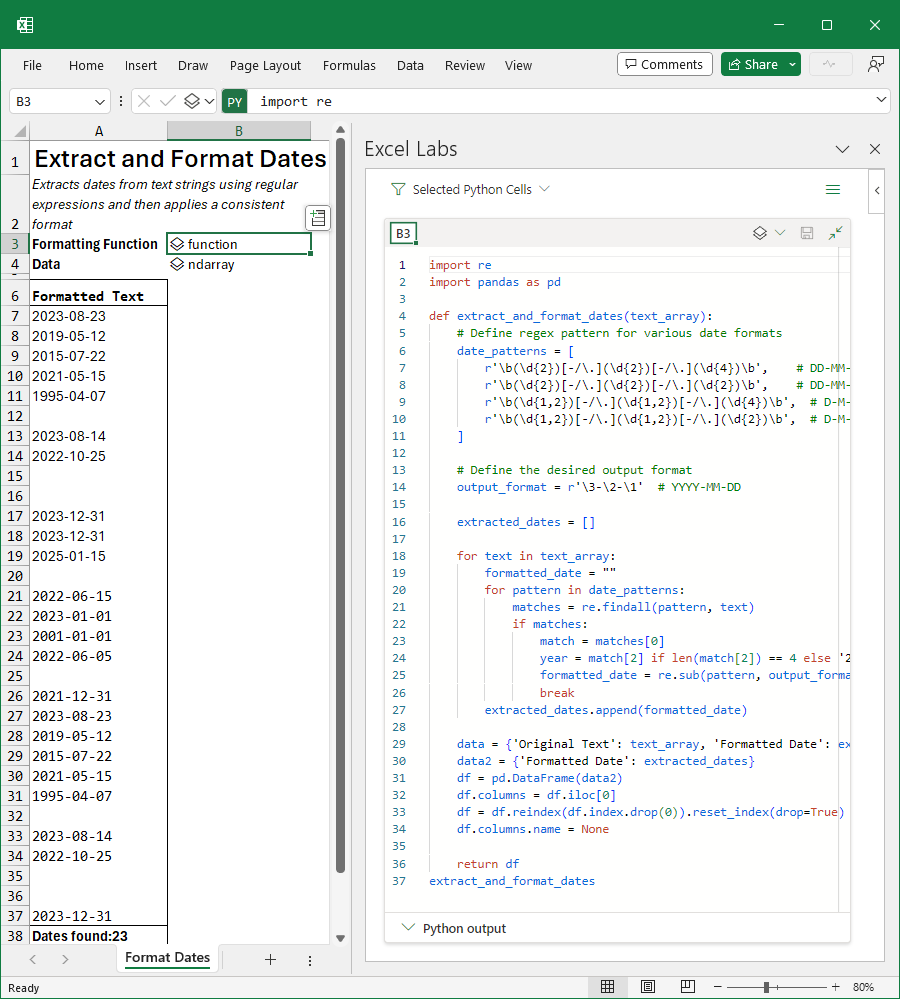
Task: Collapse the B3 code editor card
Action: [x=835, y=233]
